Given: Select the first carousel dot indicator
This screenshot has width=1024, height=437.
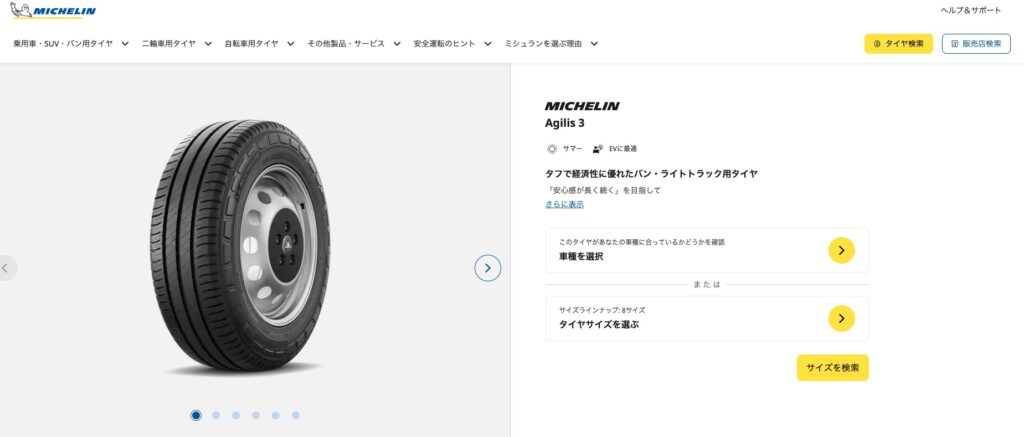Looking at the screenshot, I should (196, 415).
